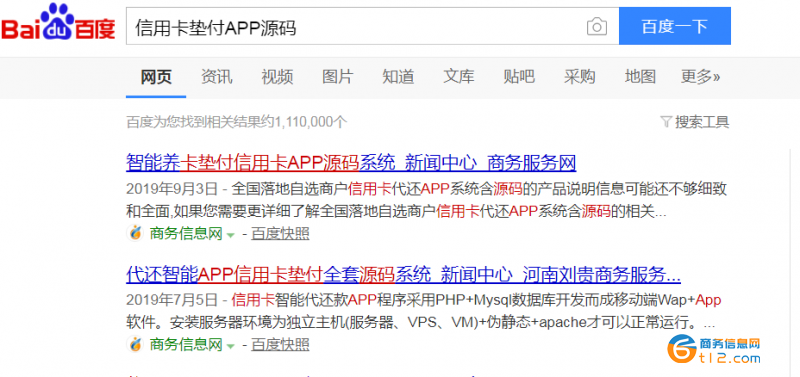Click favicon beside first 商务信息网 result
The image size is (800, 377).
tap(135, 234)
